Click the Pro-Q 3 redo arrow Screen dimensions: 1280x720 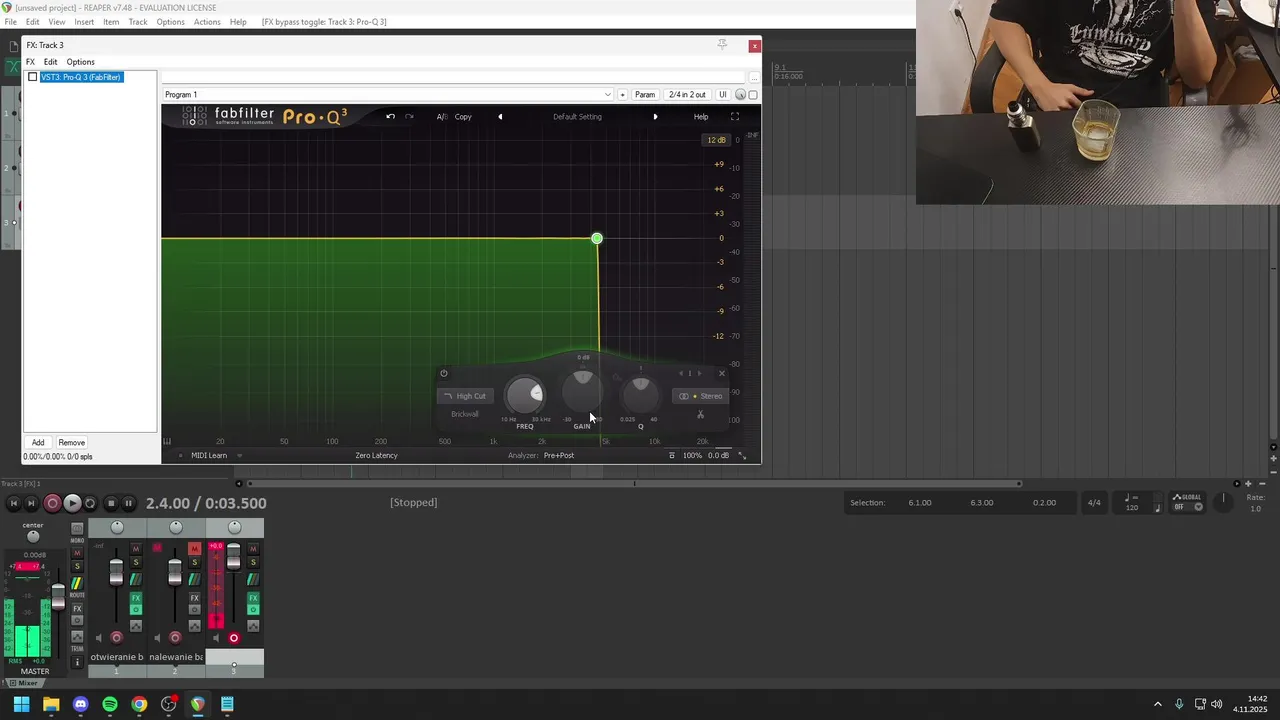(x=409, y=116)
